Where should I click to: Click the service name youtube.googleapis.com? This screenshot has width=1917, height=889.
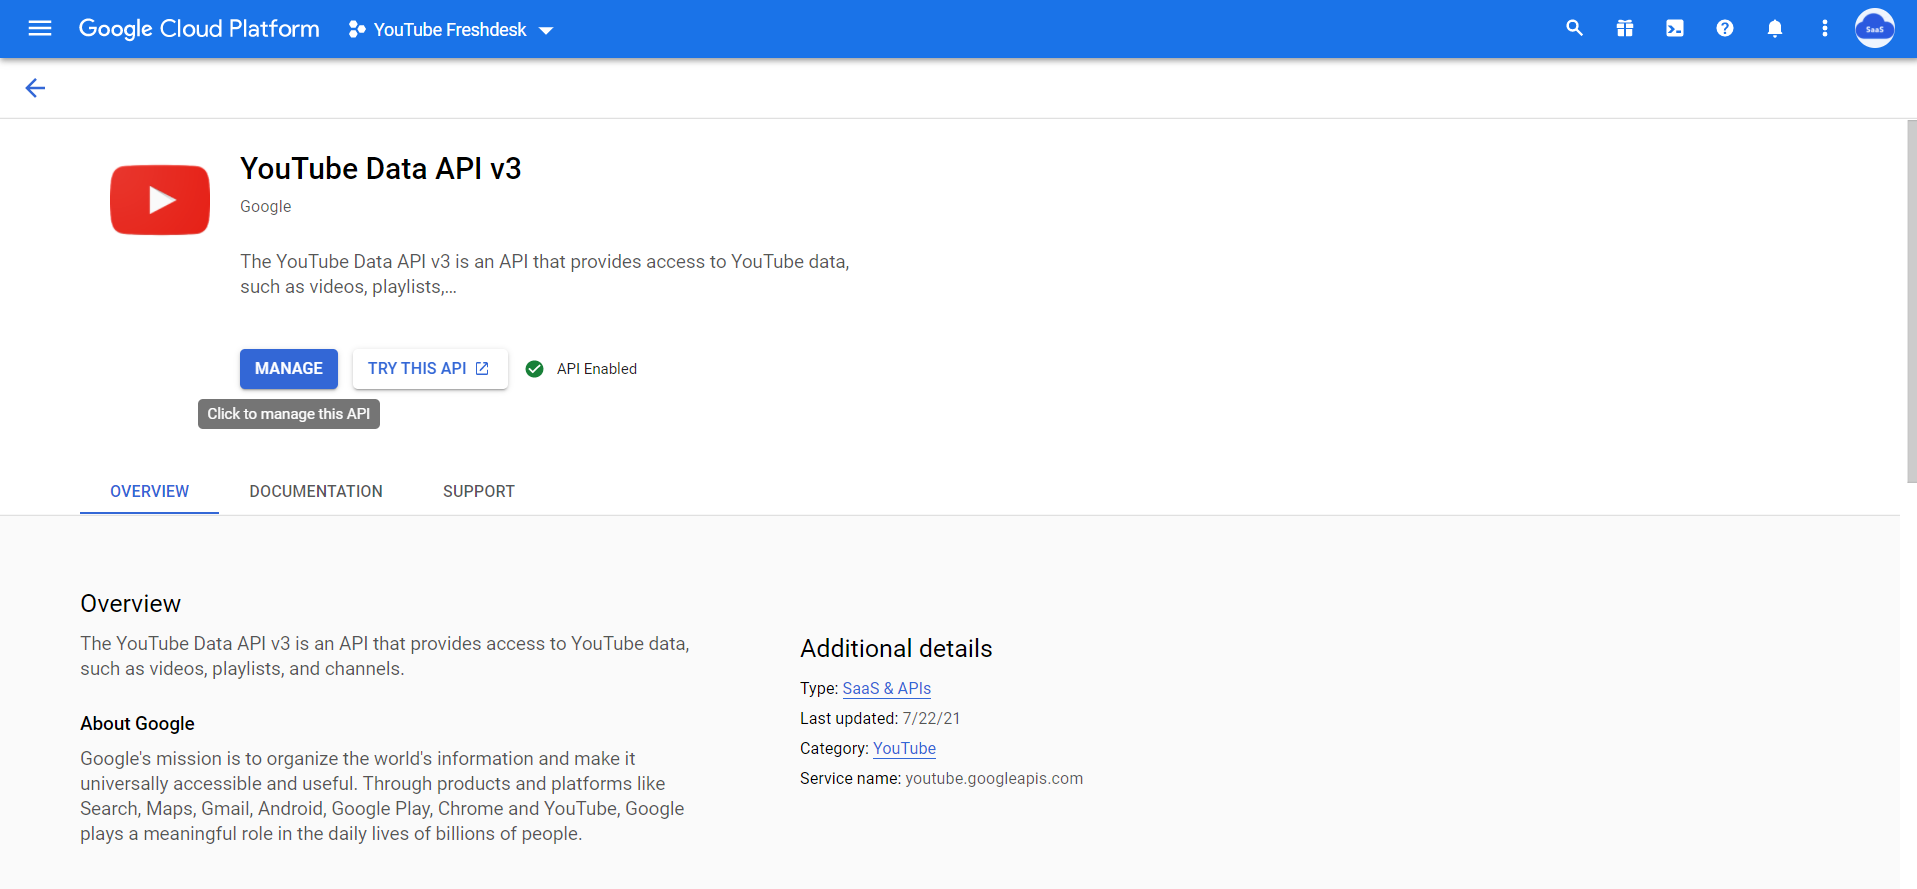point(994,778)
